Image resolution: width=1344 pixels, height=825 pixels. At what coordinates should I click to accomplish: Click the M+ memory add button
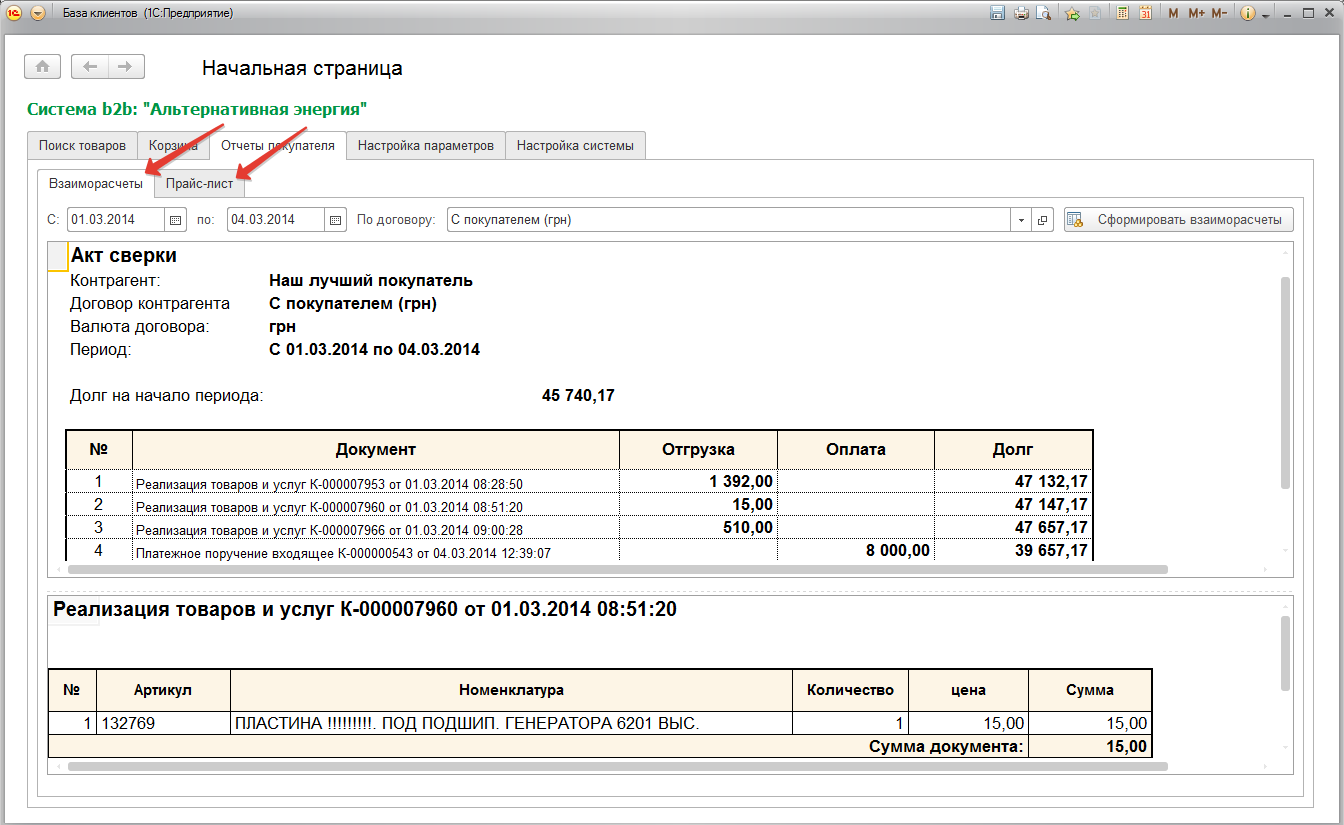[x=1196, y=13]
